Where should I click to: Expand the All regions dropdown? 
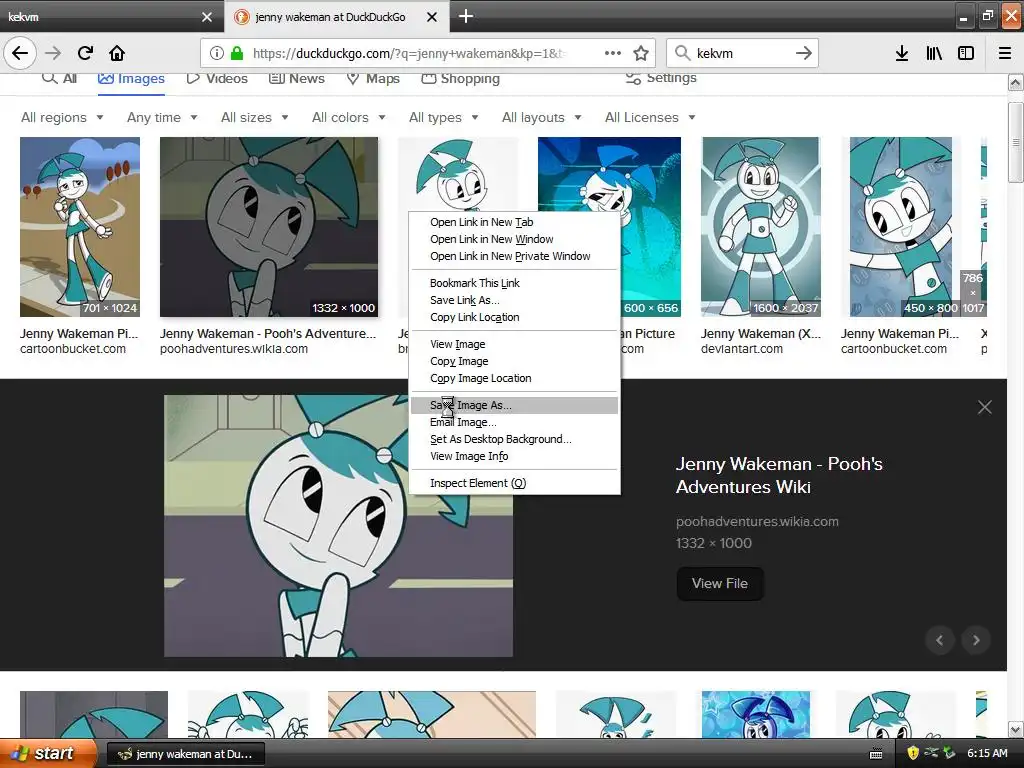pos(62,118)
